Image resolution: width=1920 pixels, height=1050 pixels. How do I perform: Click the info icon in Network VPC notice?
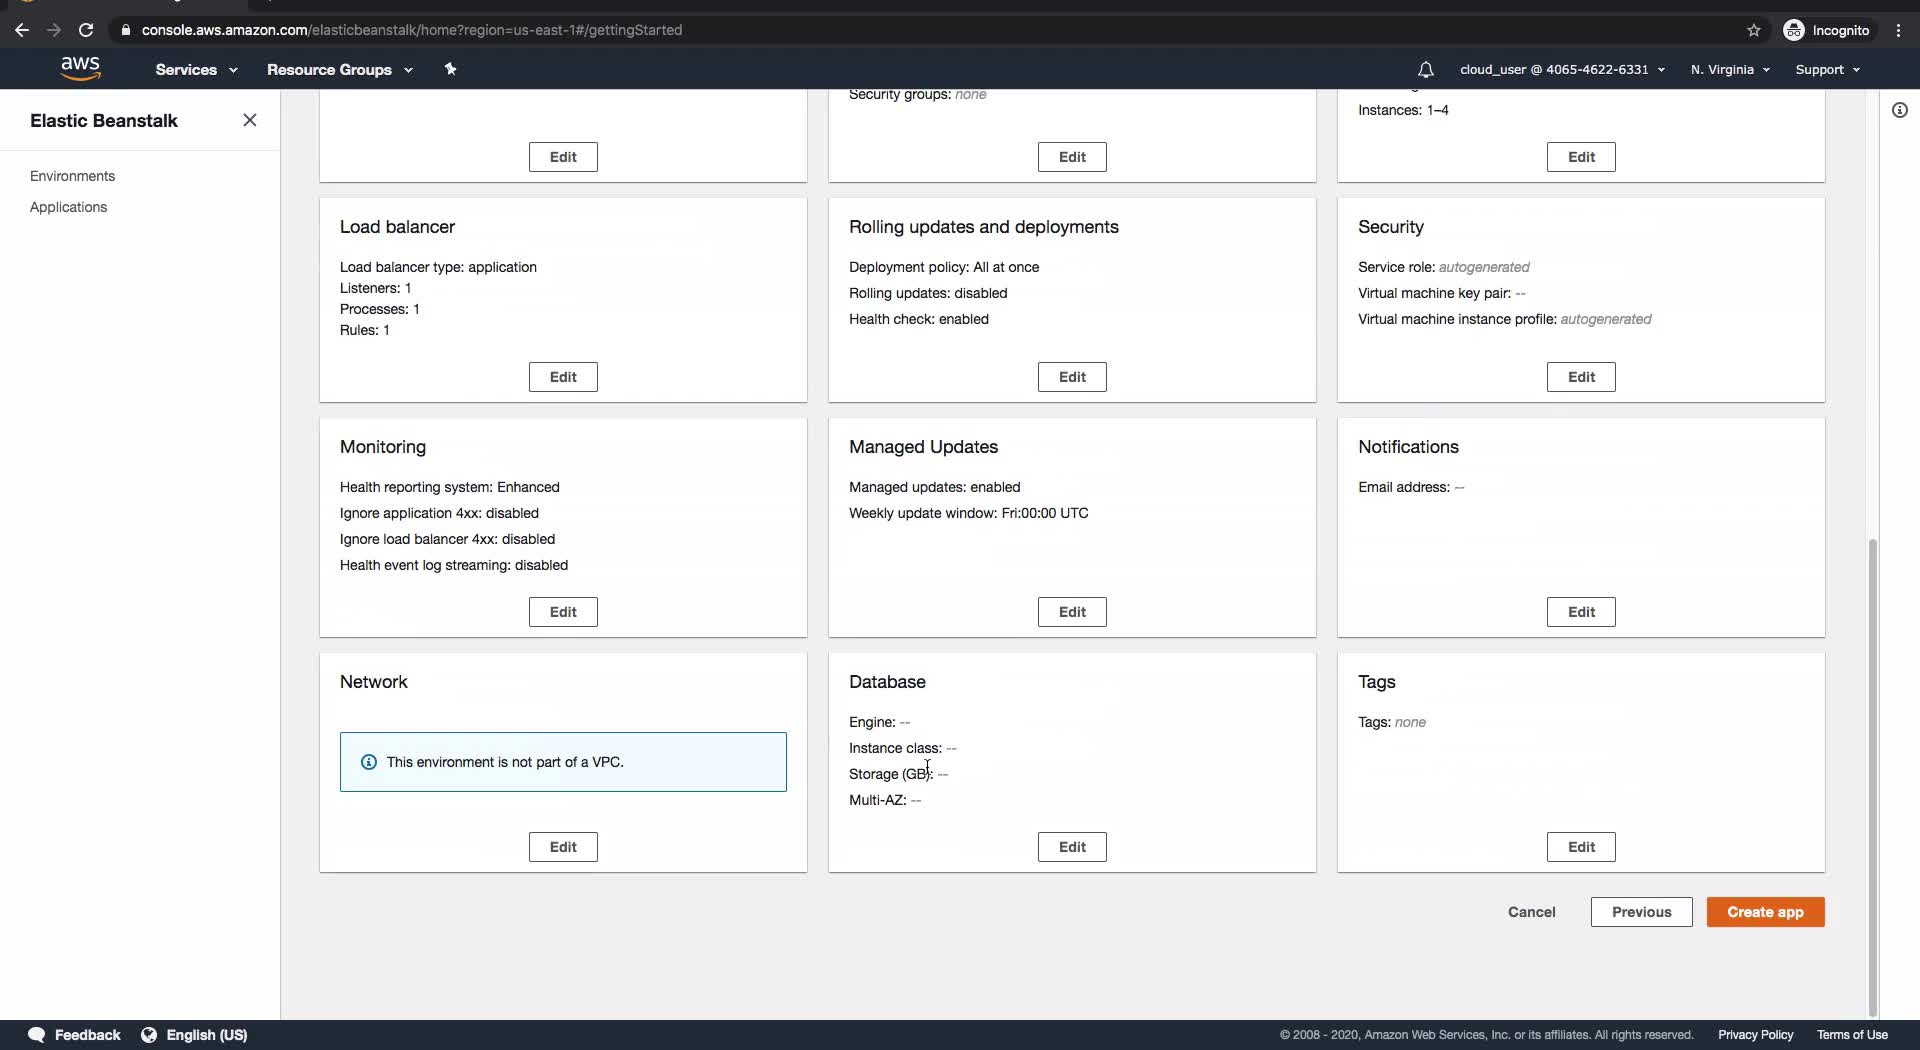tap(369, 762)
